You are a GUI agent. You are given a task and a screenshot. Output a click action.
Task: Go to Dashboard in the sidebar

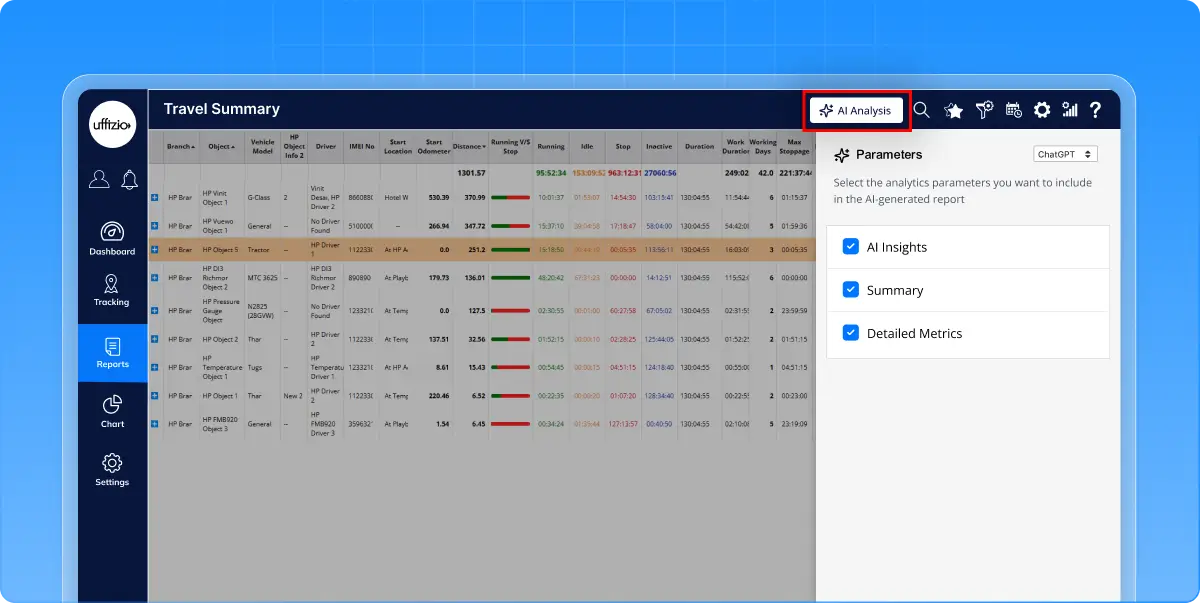click(112, 238)
